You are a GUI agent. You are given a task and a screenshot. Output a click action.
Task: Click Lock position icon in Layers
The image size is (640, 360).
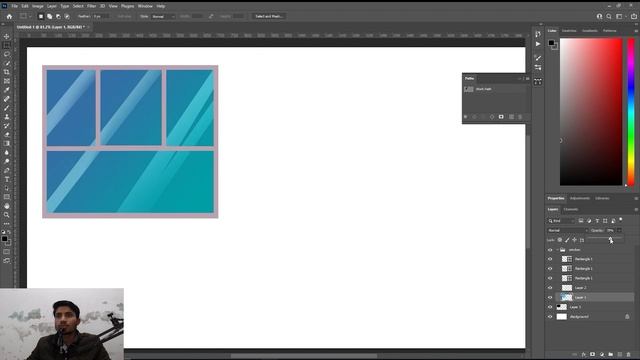point(575,240)
